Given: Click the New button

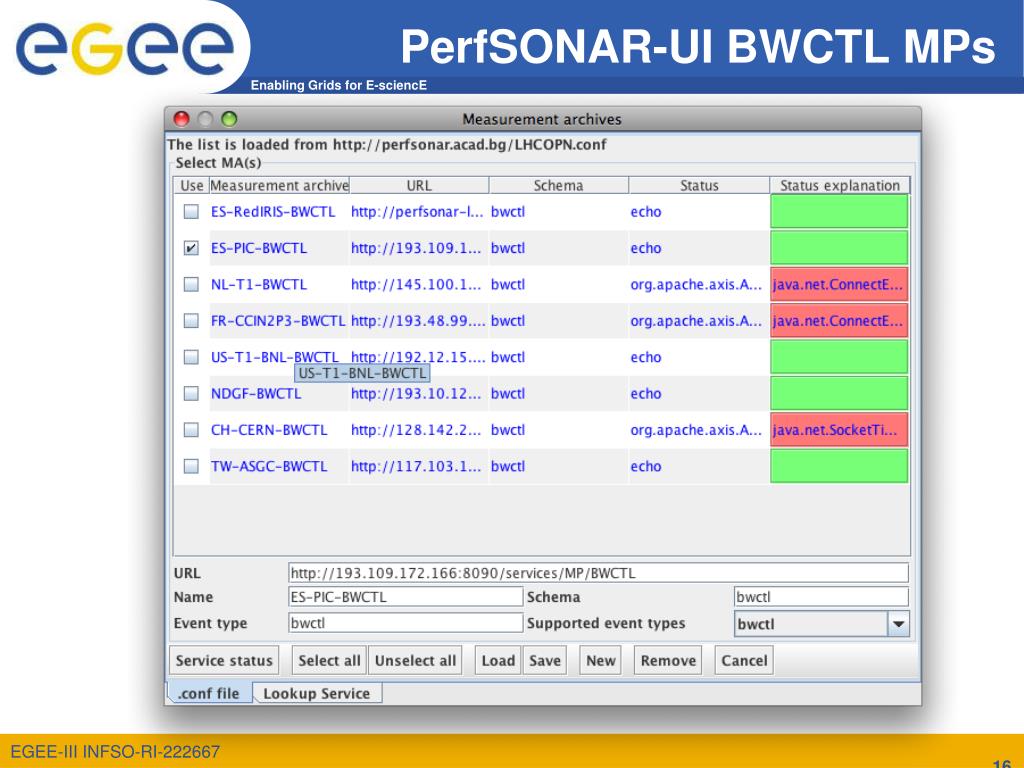Looking at the screenshot, I should tap(601, 660).
